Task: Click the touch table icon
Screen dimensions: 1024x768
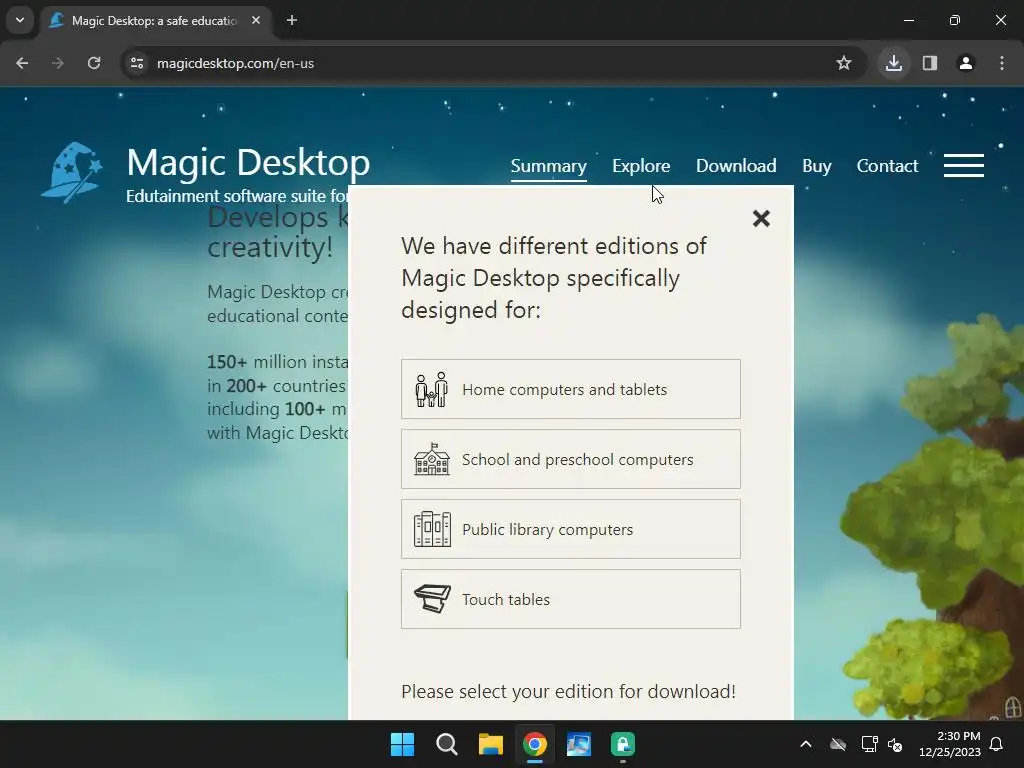Action: click(432, 599)
